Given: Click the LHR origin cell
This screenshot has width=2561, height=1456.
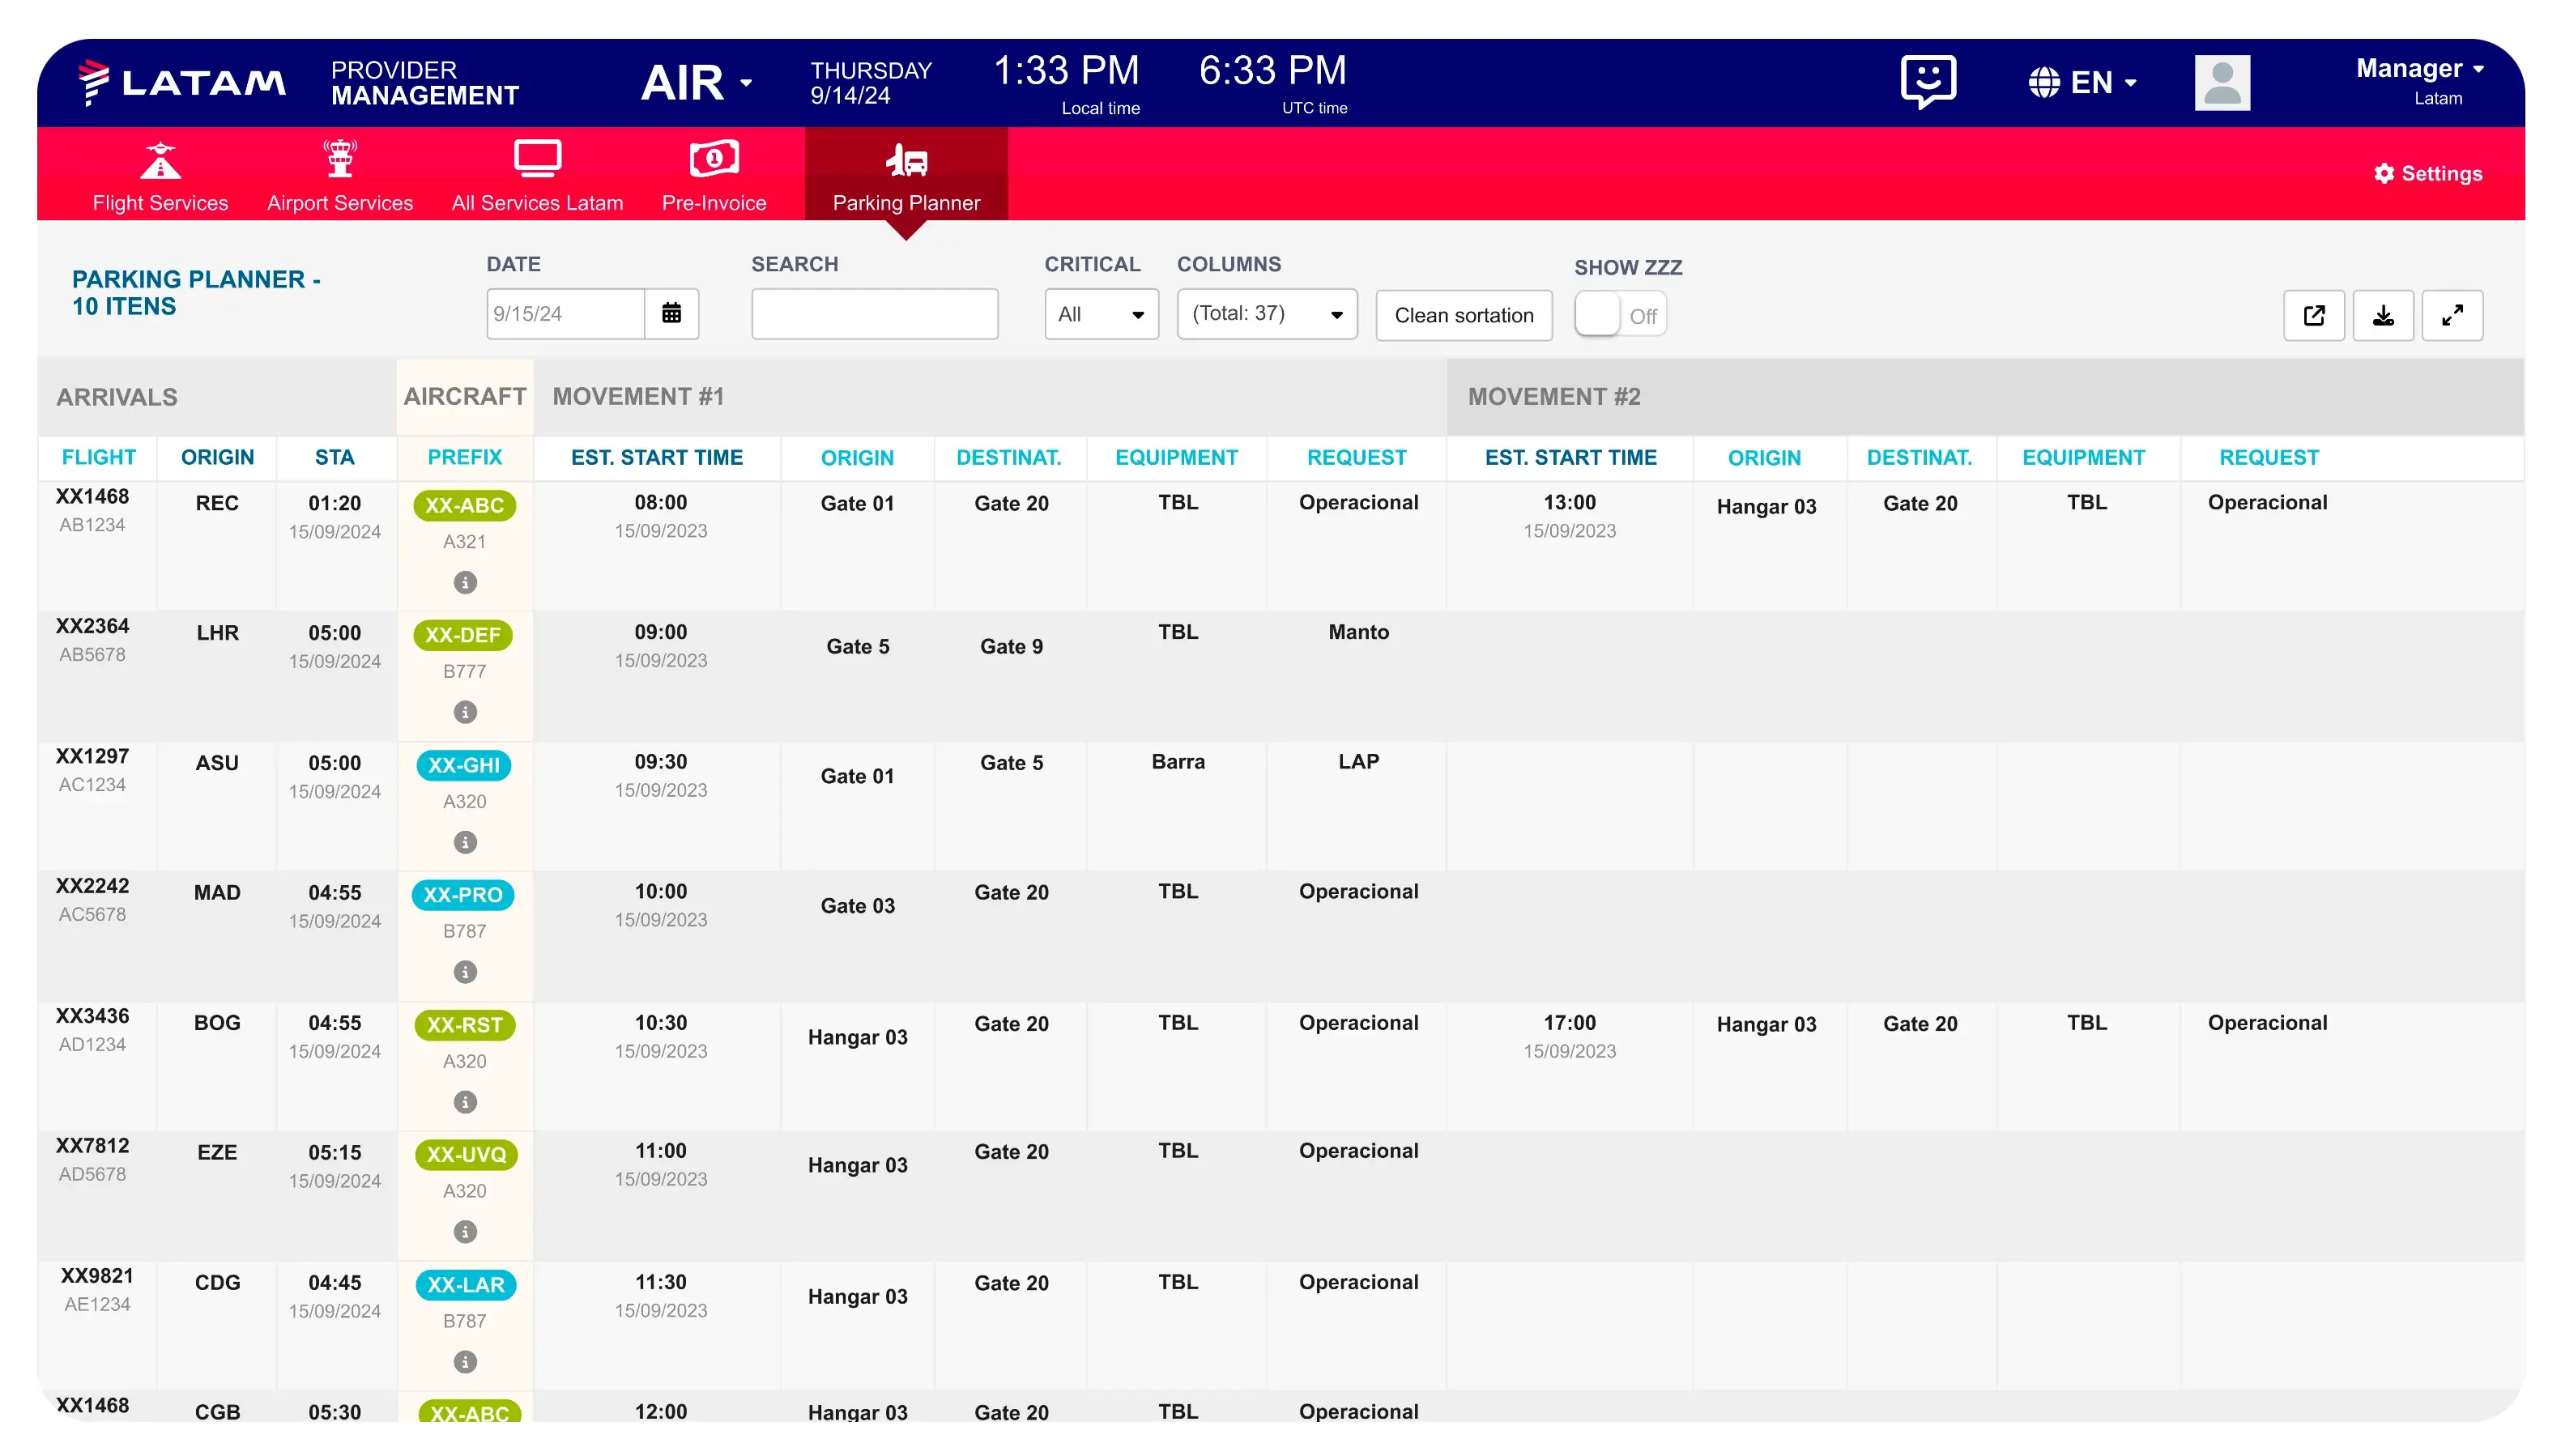Looking at the screenshot, I should click(217, 633).
